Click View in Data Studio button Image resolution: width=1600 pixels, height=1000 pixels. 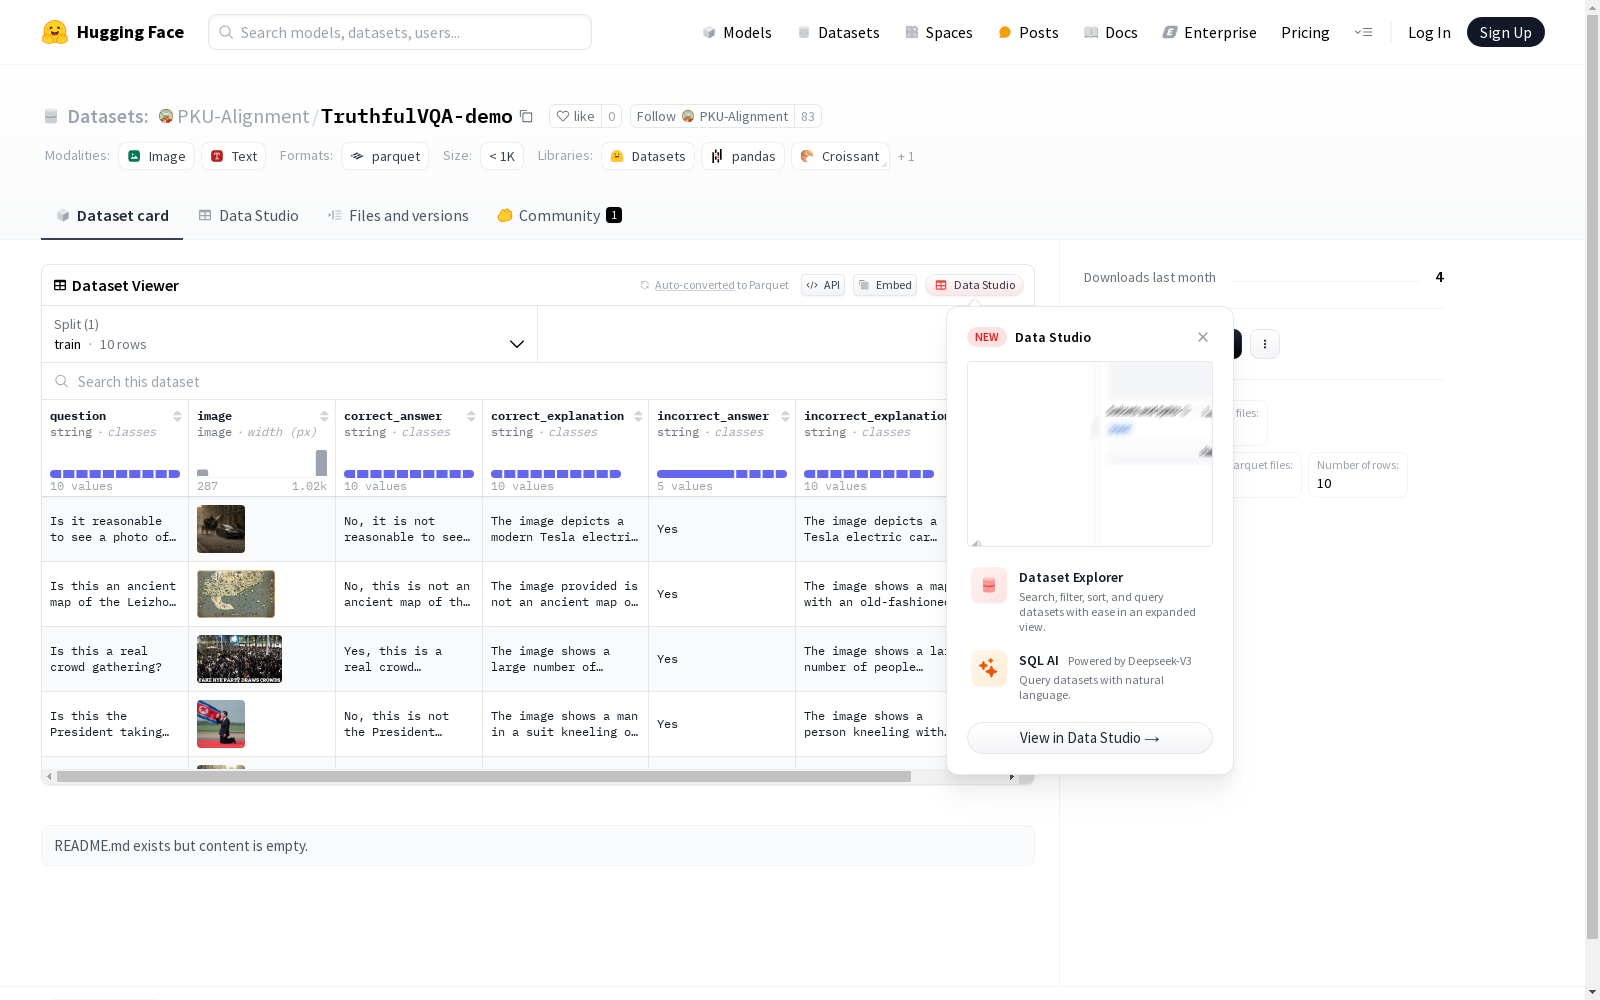pyautogui.click(x=1090, y=738)
